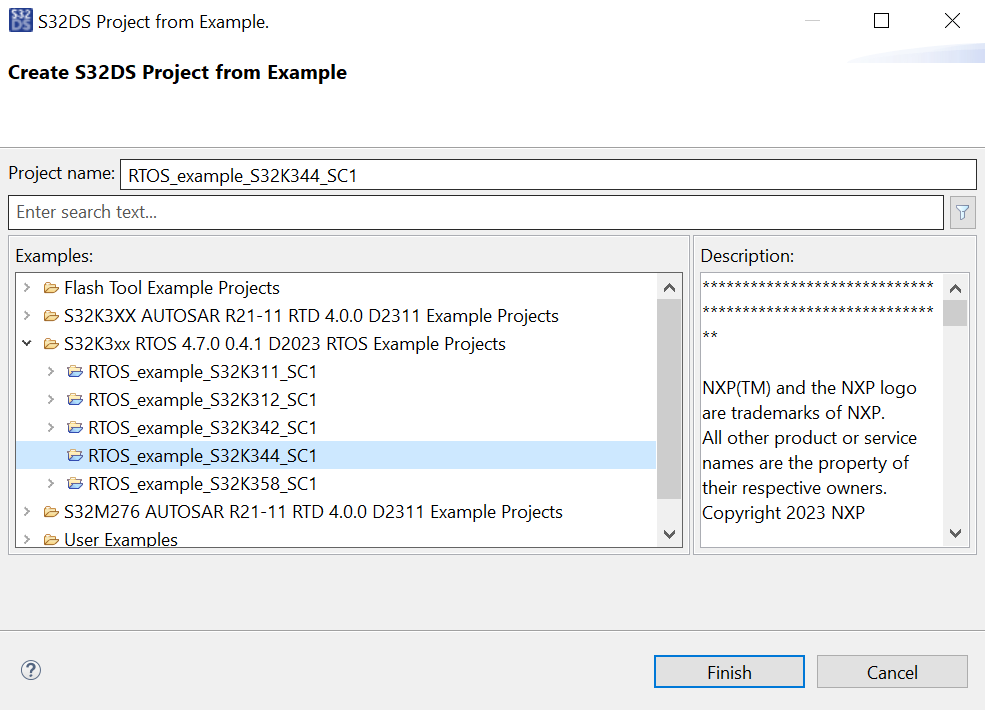Image resolution: width=985 pixels, height=710 pixels.
Task: Click the folder icon for RTOS_example_S32K311_SC1
Action: (x=75, y=370)
